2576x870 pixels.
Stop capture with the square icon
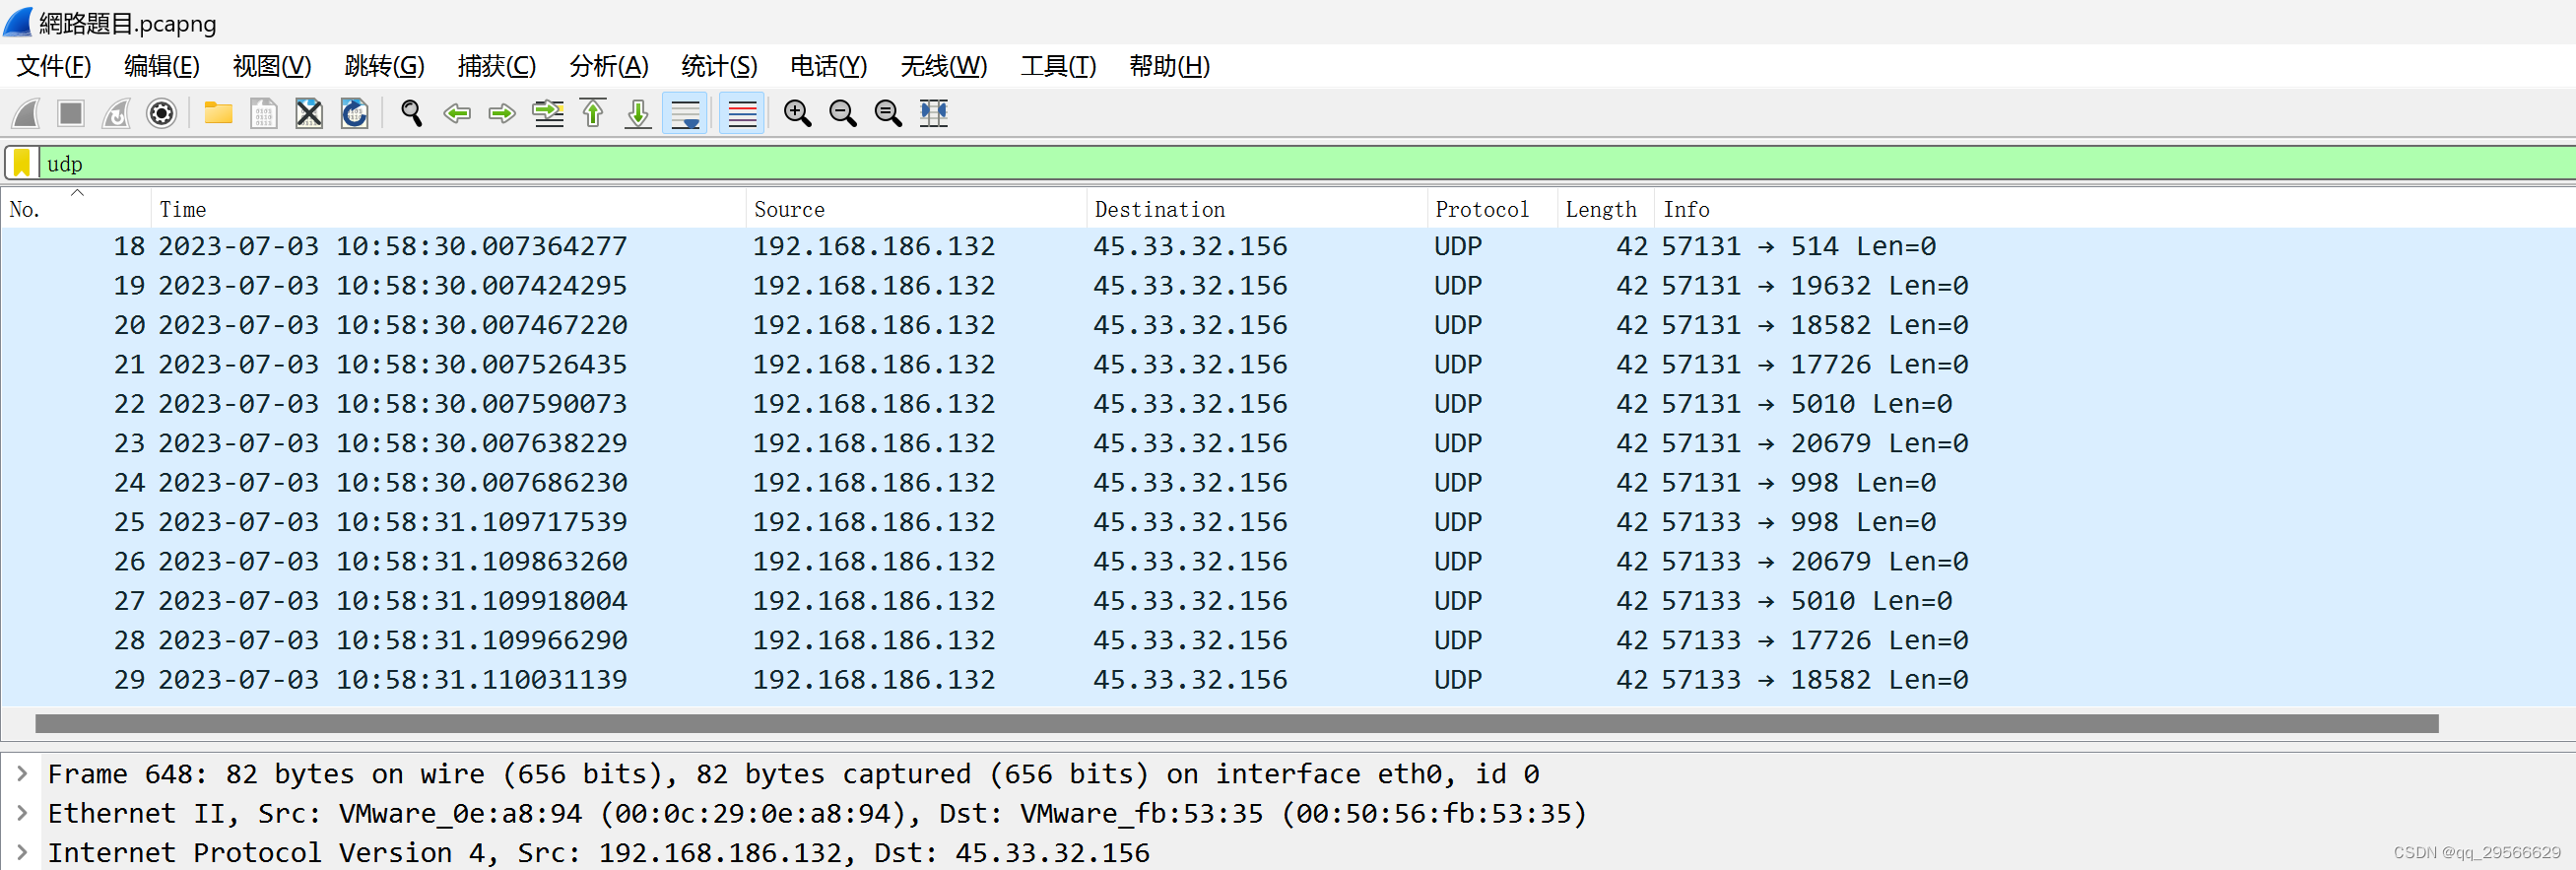pyautogui.click(x=71, y=113)
